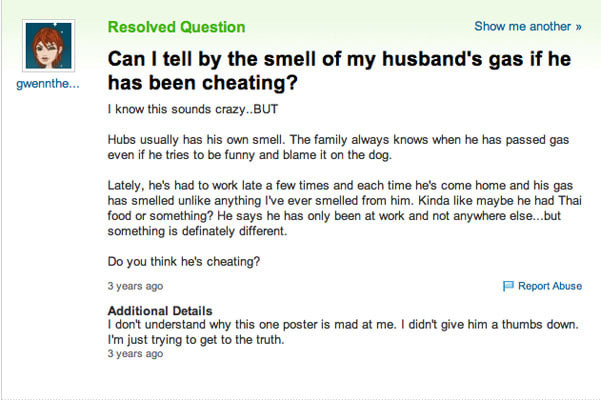Image resolution: width=601 pixels, height=400 pixels.
Task: Click the Additional Details heading
Action: (x=160, y=311)
